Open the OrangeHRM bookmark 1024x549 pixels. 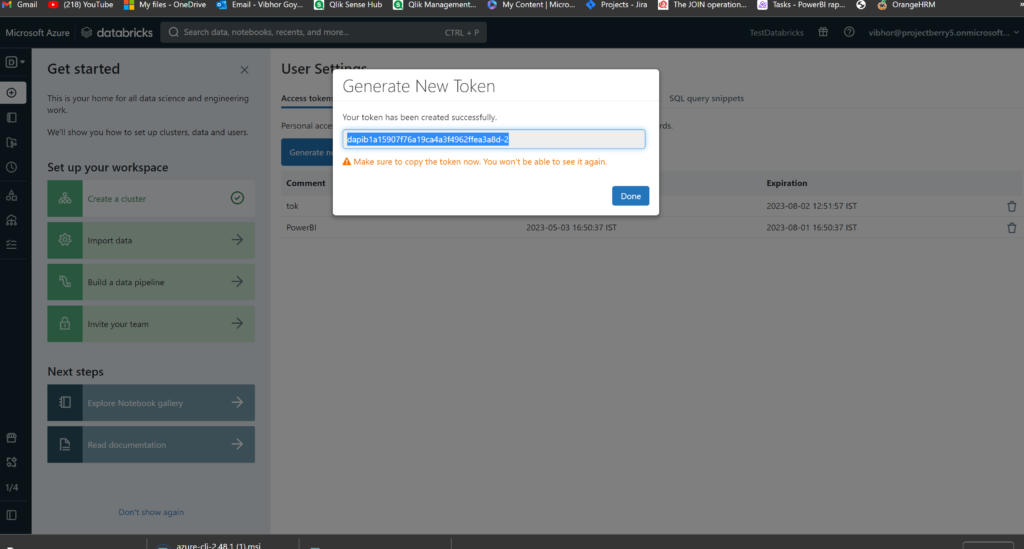(906, 5)
